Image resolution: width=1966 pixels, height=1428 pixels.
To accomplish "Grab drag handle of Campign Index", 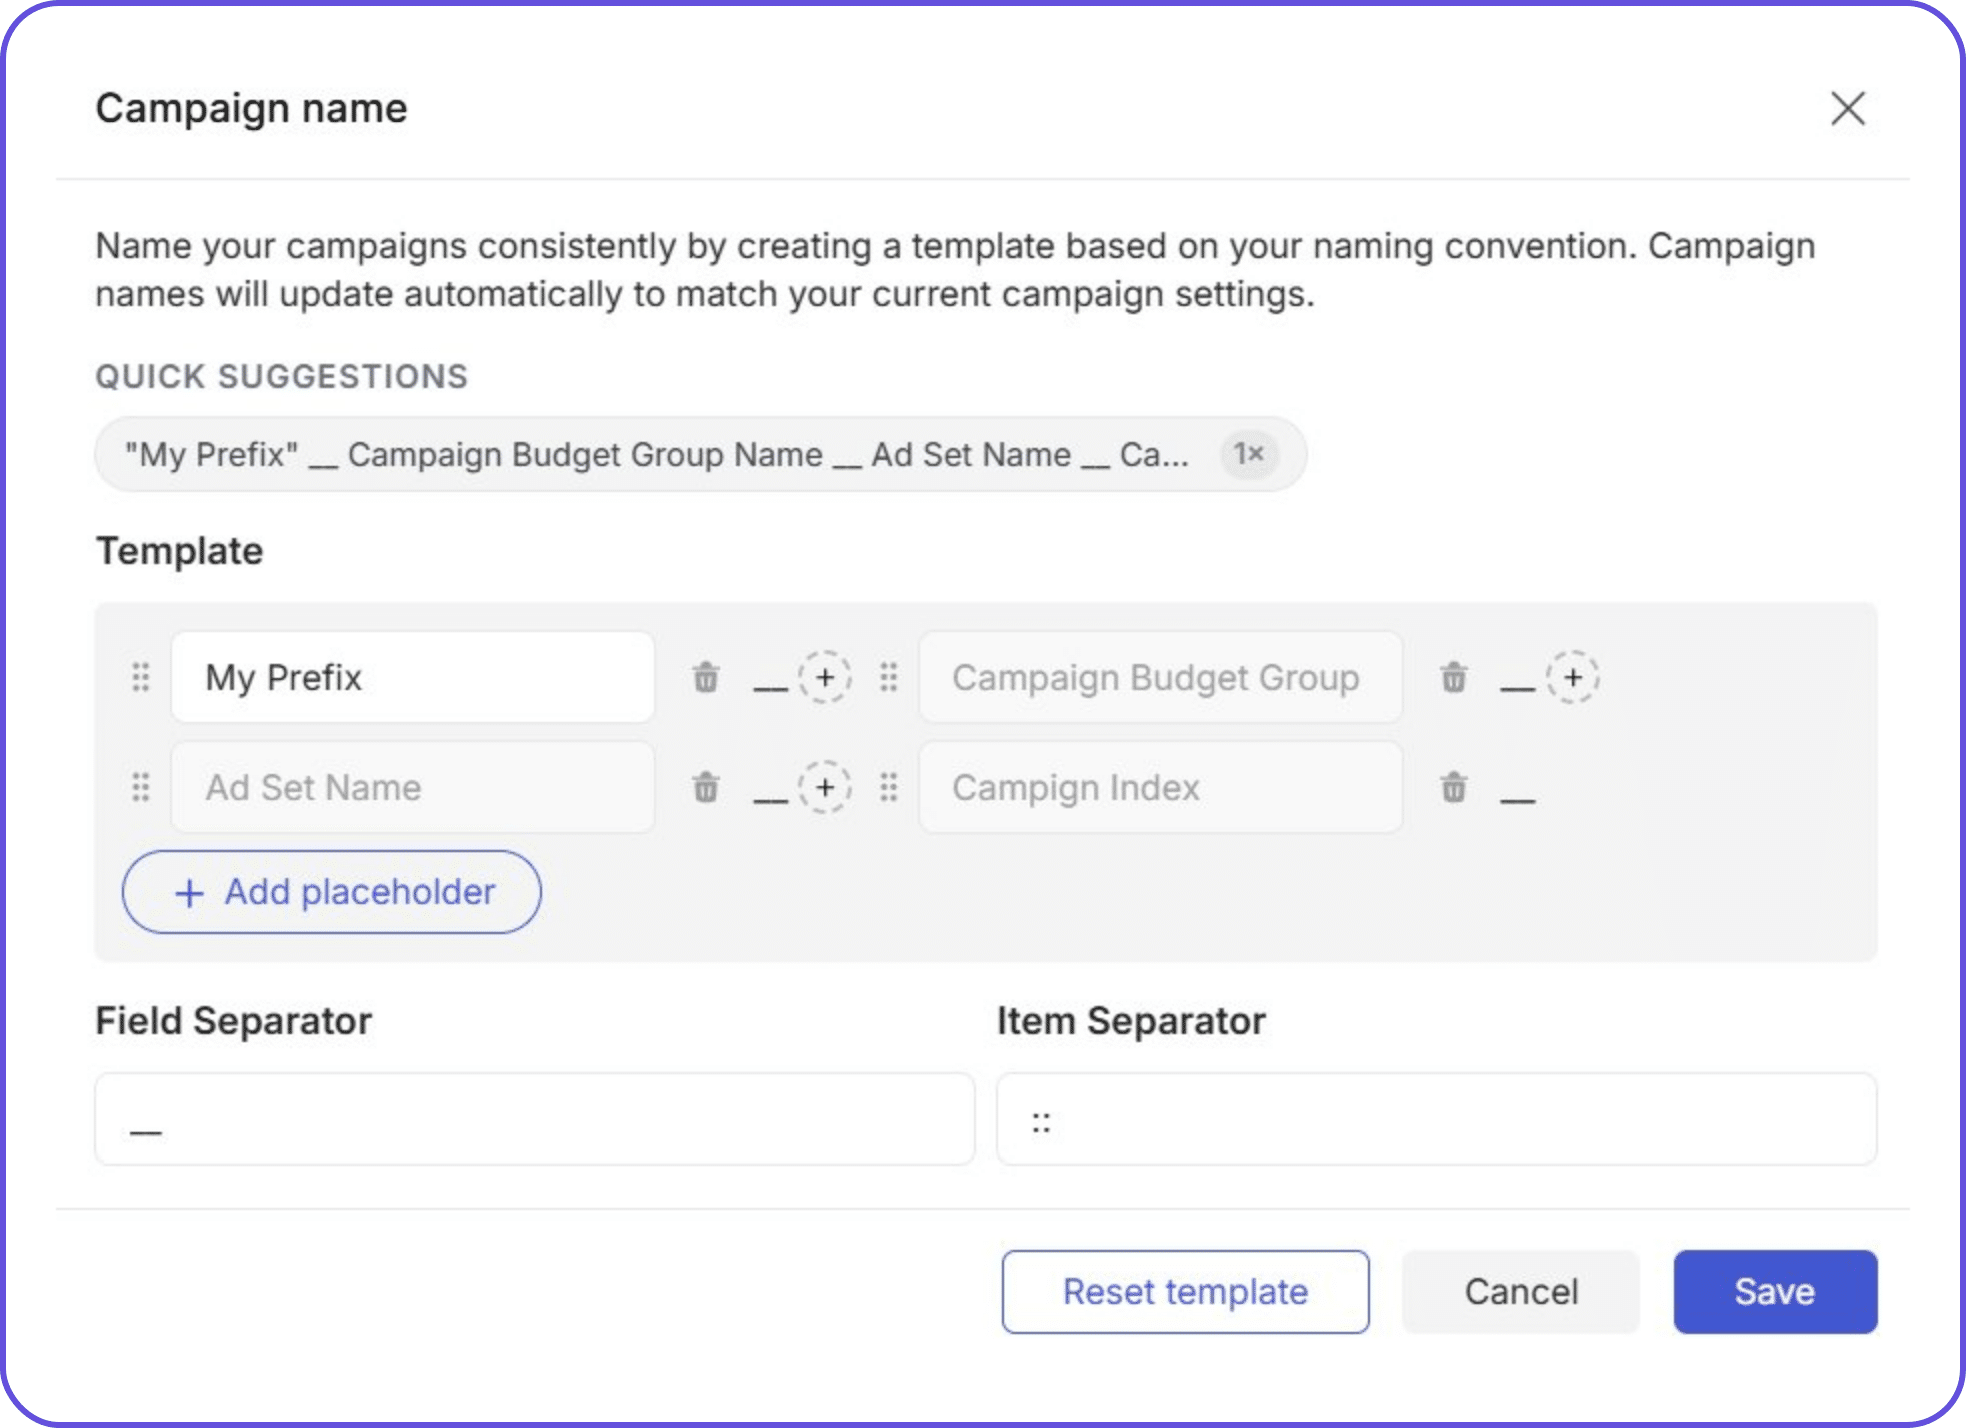I will coord(889,787).
